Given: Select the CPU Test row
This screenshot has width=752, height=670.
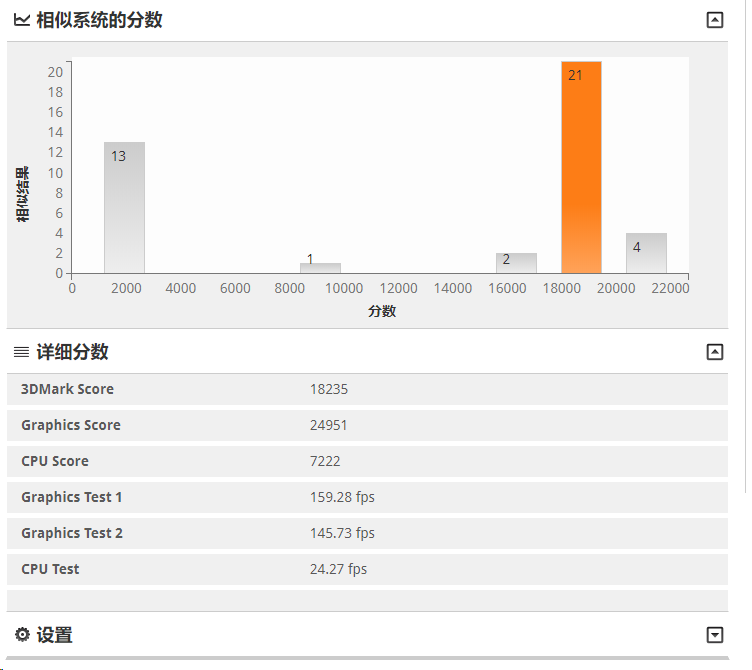Looking at the screenshot, I should pyautogui.click(x=367, y=569).
